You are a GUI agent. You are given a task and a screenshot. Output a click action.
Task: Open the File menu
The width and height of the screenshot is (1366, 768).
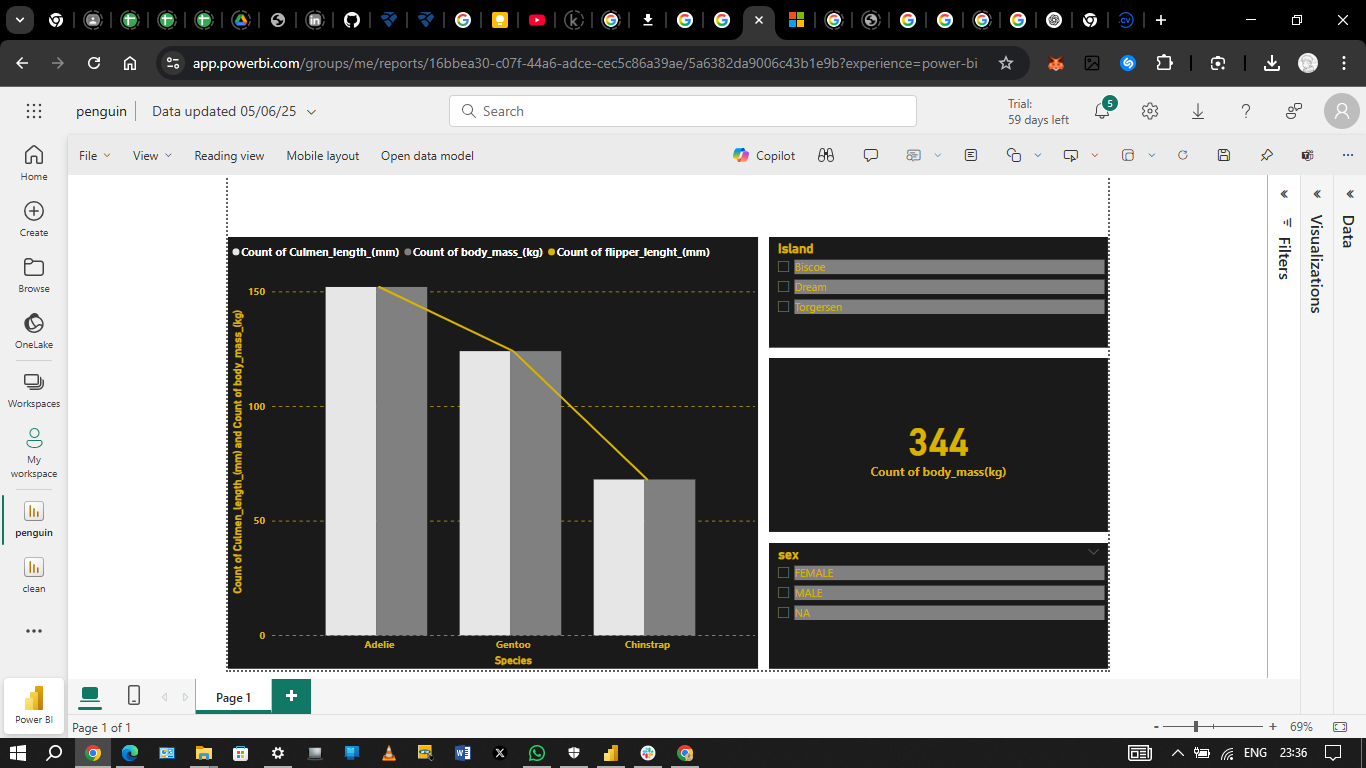pyautogui.click(x=94, y=155)
